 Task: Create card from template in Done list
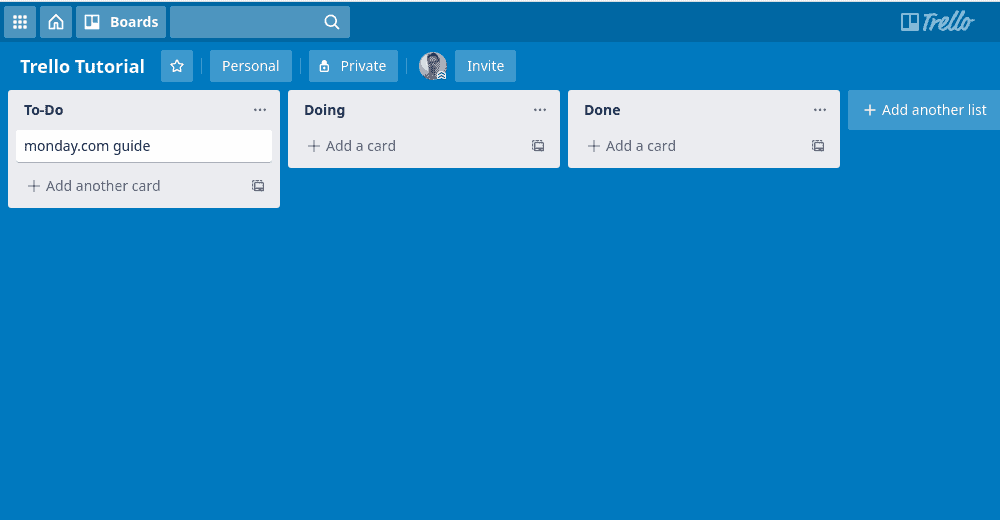[818, 146]
